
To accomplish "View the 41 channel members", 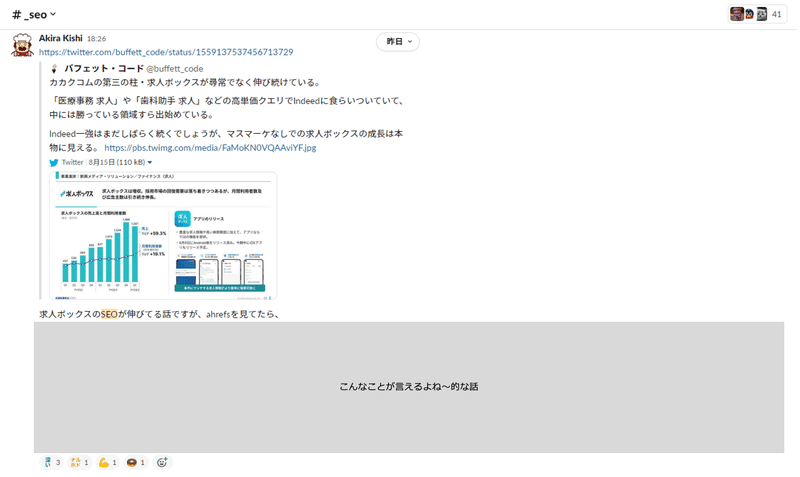I will [757, 14].
